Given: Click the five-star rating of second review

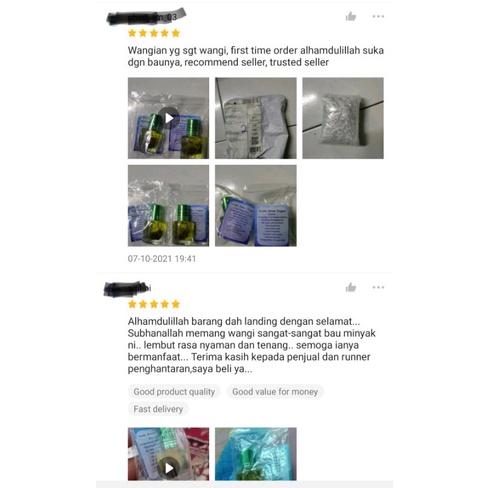Looking at the screenshot, I should coord(154,304).
